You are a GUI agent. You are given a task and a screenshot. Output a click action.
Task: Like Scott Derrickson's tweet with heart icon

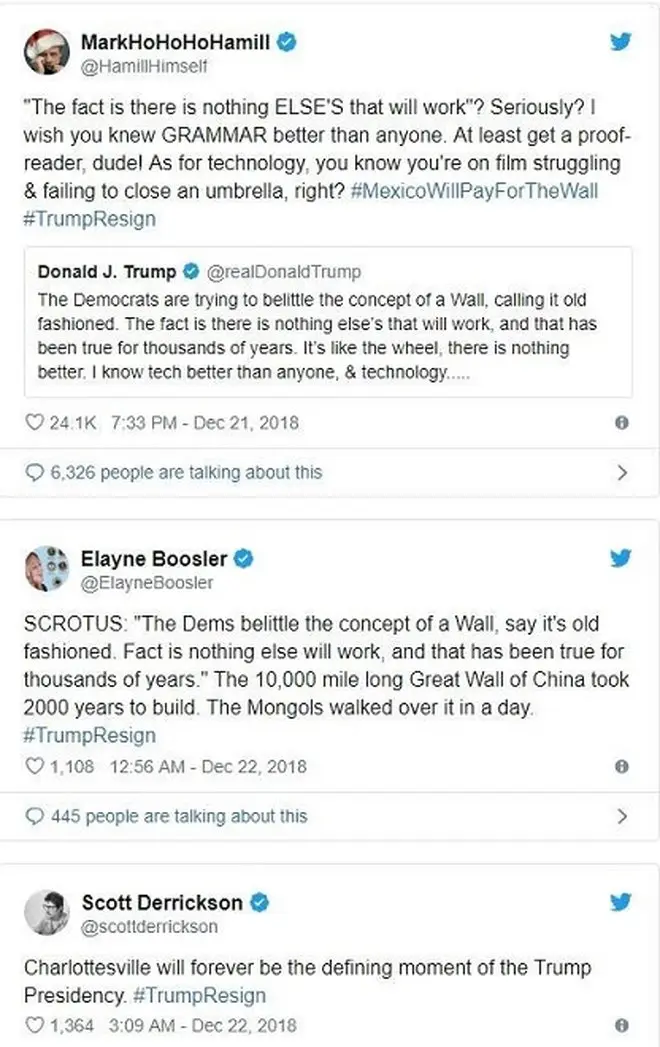(x=34, y=1025)
